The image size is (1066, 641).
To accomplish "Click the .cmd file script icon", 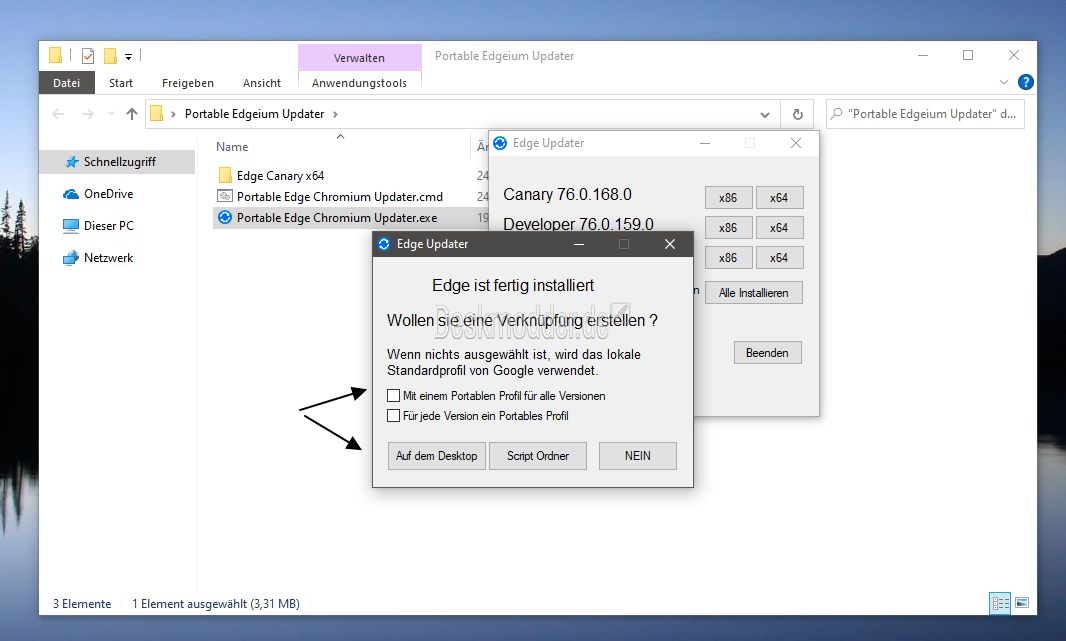I will point(225,196).
